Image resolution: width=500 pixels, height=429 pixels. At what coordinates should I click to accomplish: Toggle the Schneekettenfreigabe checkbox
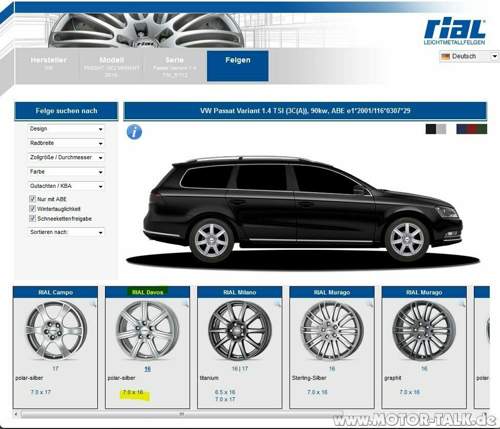tap(33, 218)
